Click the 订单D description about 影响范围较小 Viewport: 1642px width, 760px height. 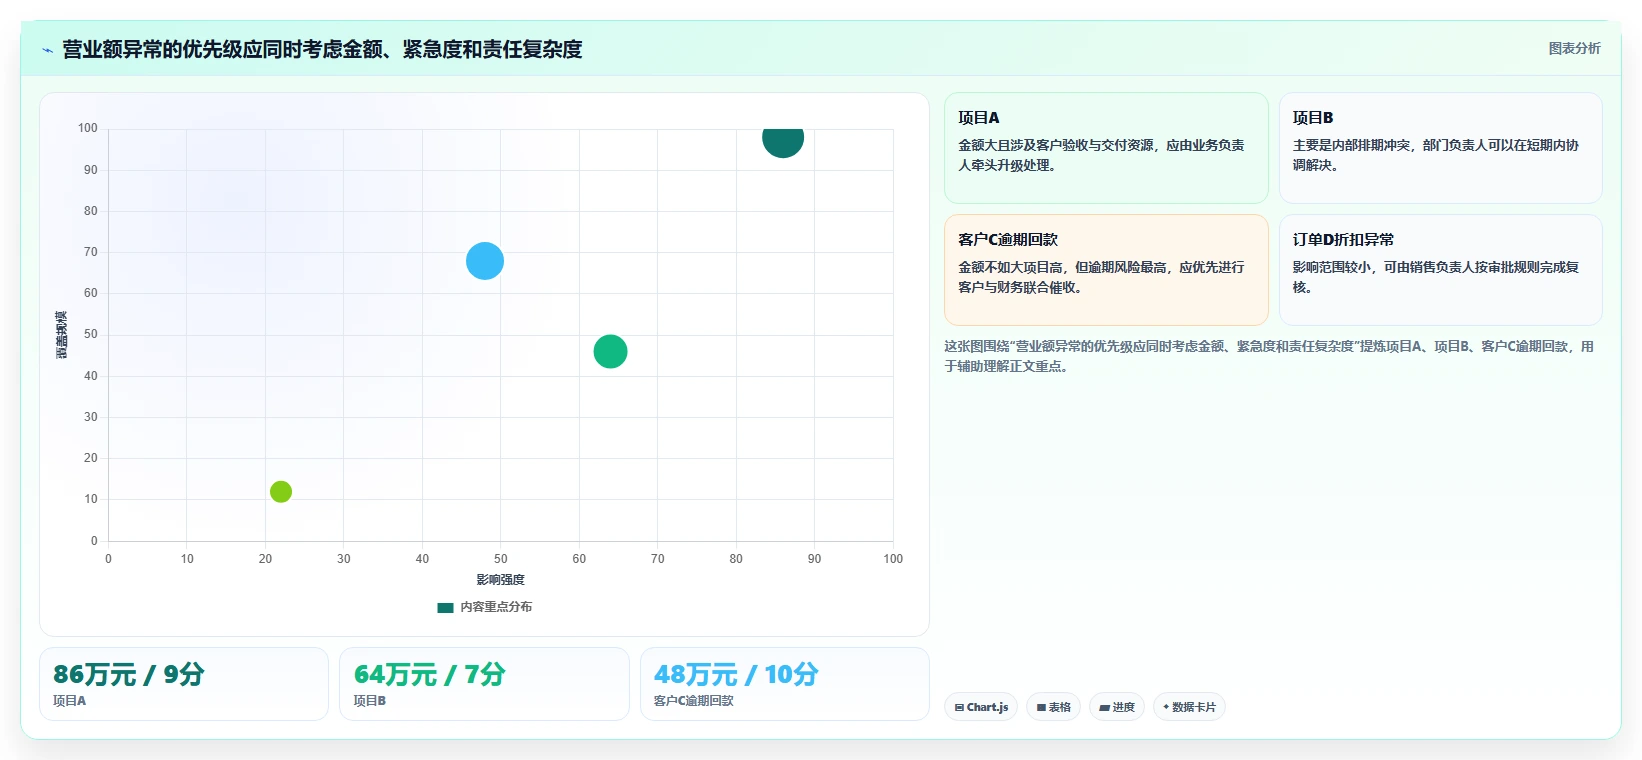(1435, 277)
